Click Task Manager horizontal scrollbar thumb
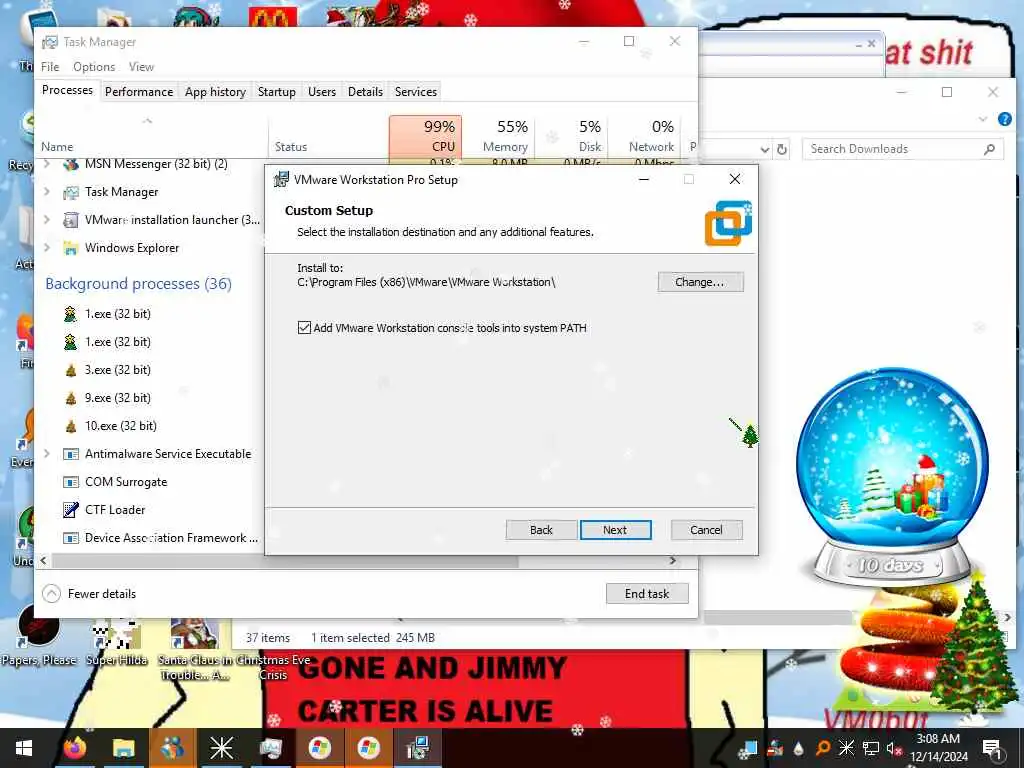 285,561
